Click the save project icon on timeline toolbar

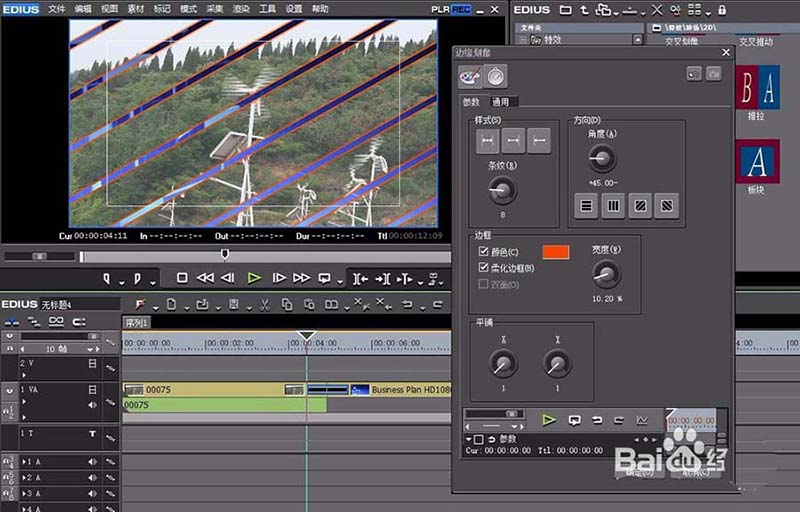pyautogui.click(x=234, y=305)
